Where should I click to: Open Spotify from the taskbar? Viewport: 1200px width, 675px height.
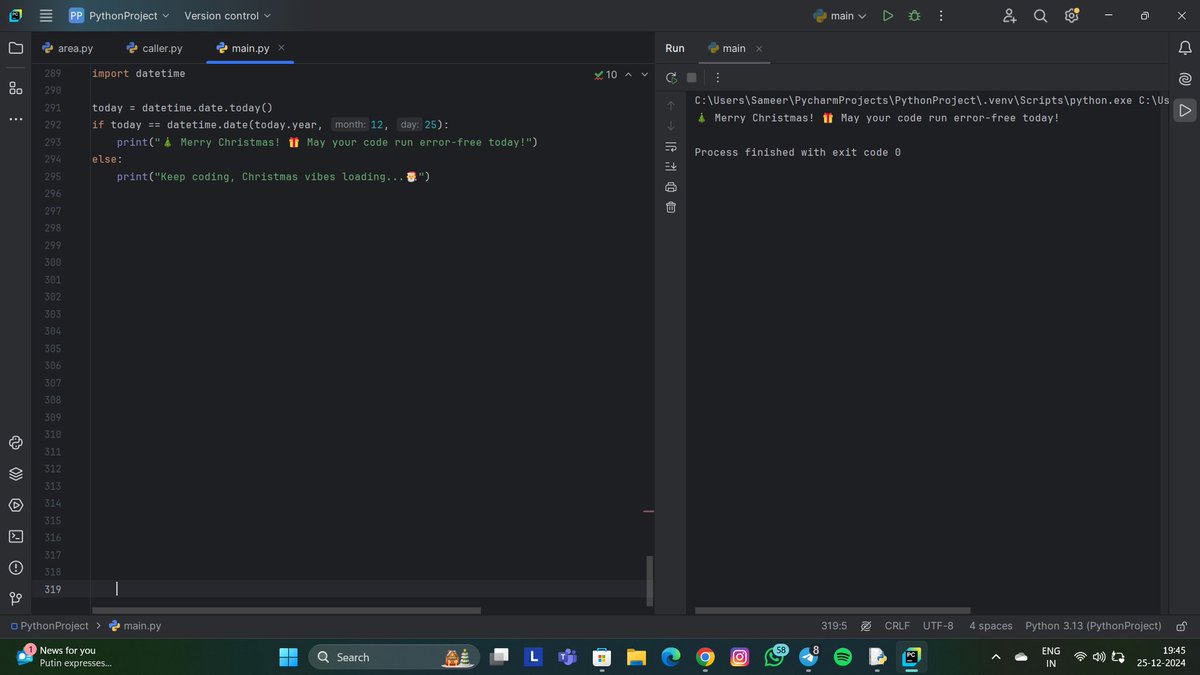coord(843,657)
